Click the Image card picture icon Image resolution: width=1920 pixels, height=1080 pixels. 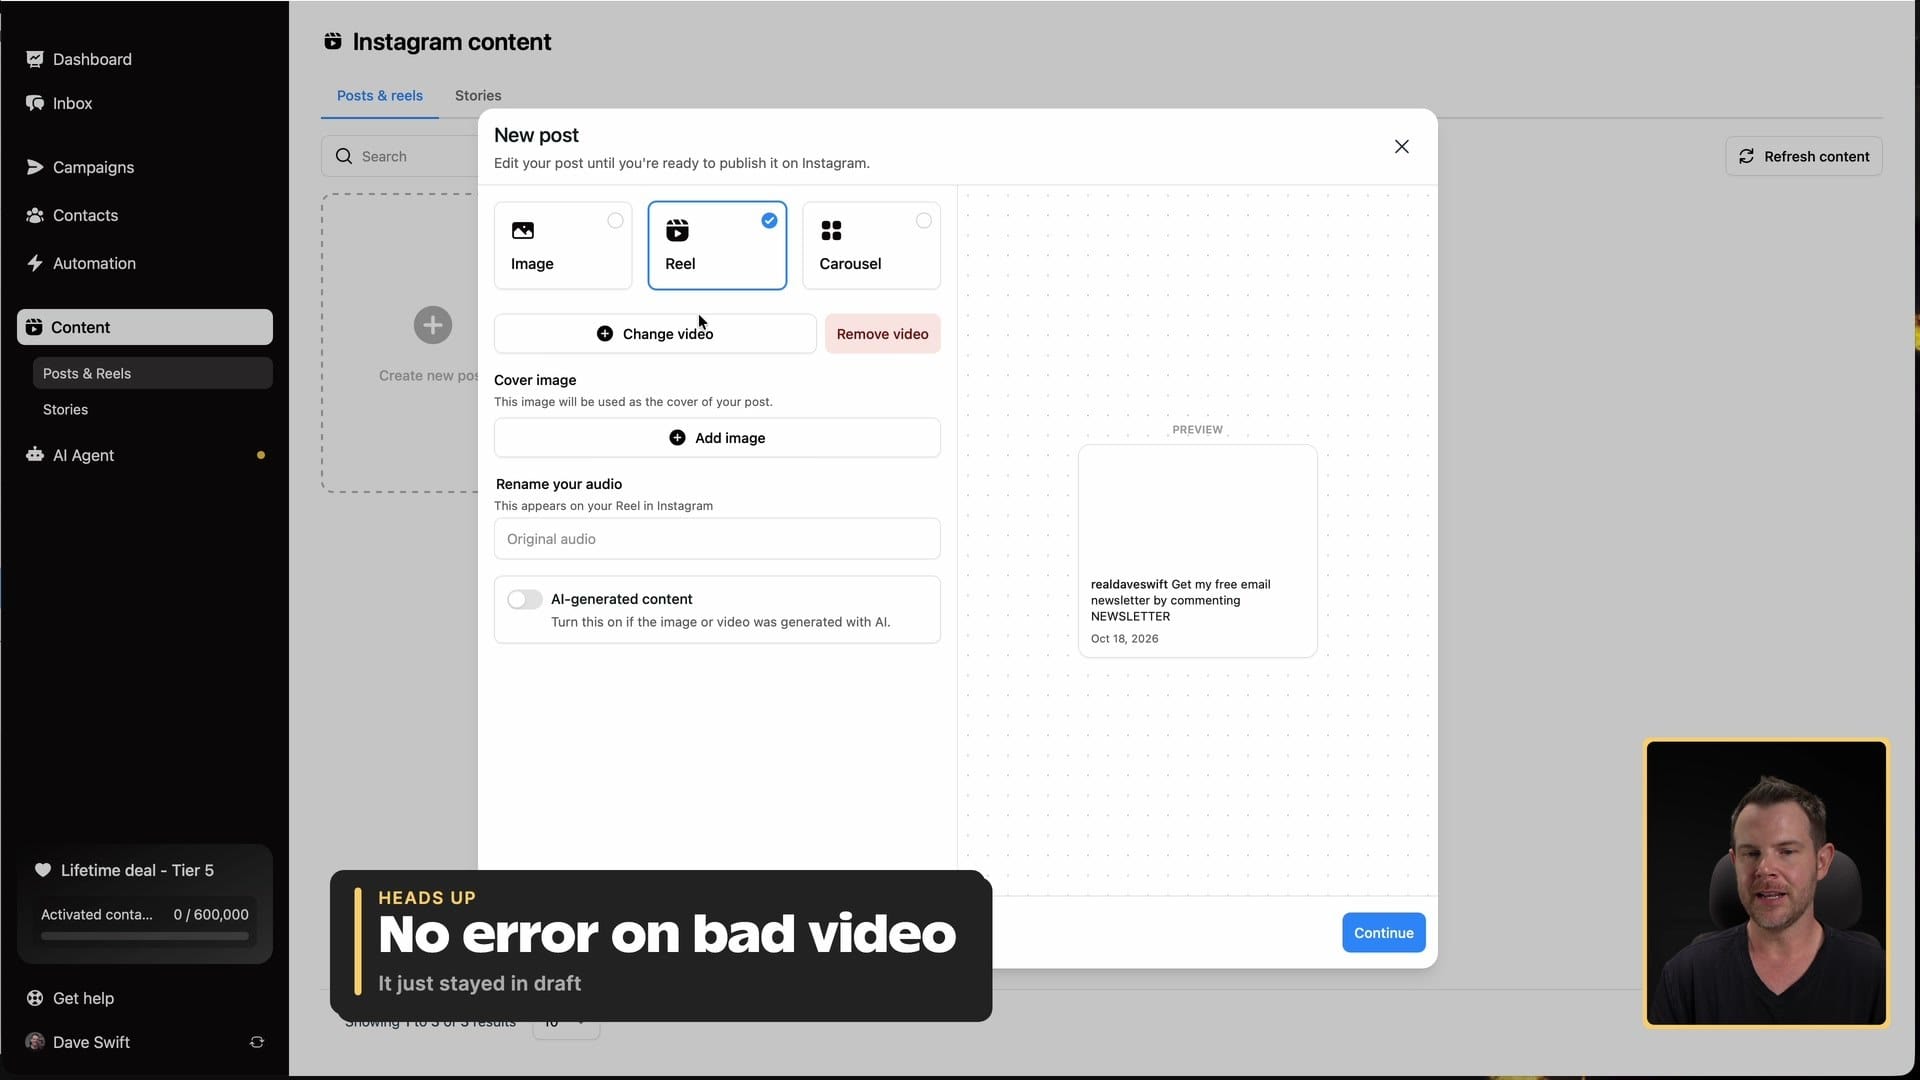[x=523, y=231]
